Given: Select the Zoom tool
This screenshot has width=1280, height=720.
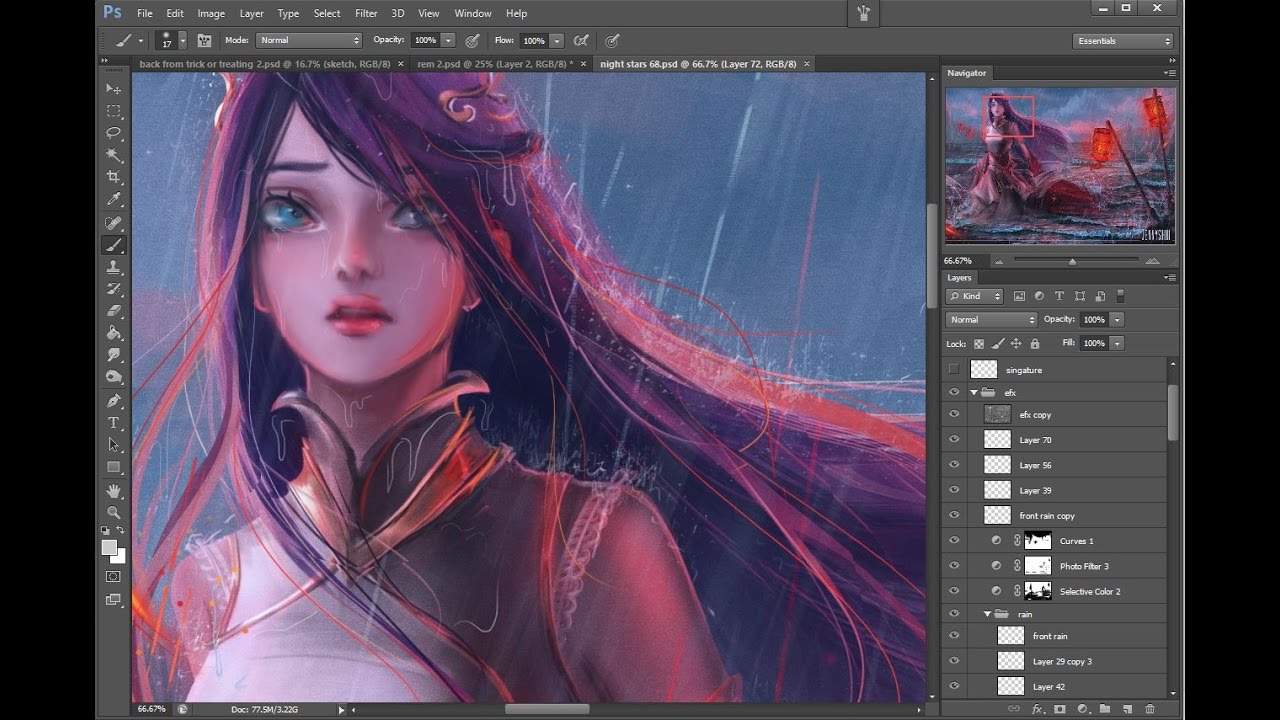Looking at the screenshot, I should [114, 512].
